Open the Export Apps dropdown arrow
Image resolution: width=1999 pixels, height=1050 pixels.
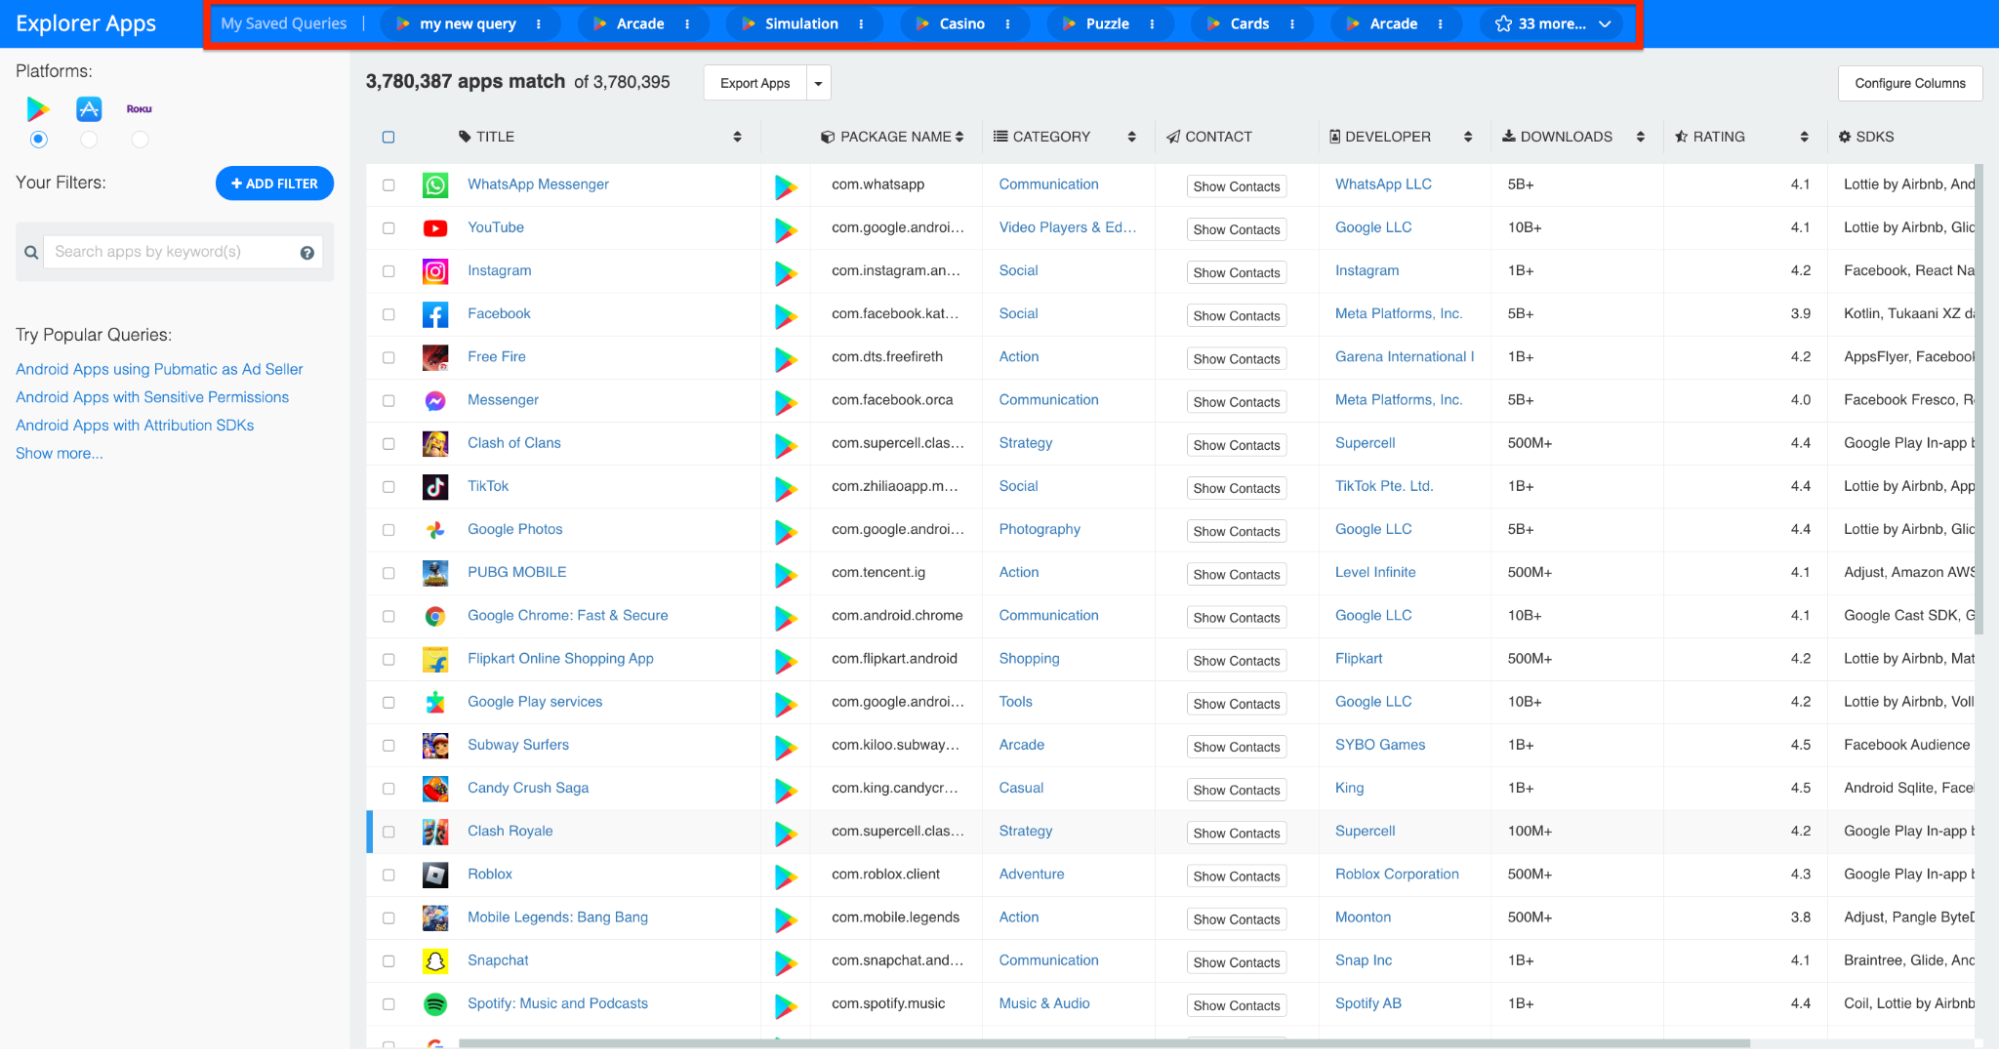[x=818, y=83]
